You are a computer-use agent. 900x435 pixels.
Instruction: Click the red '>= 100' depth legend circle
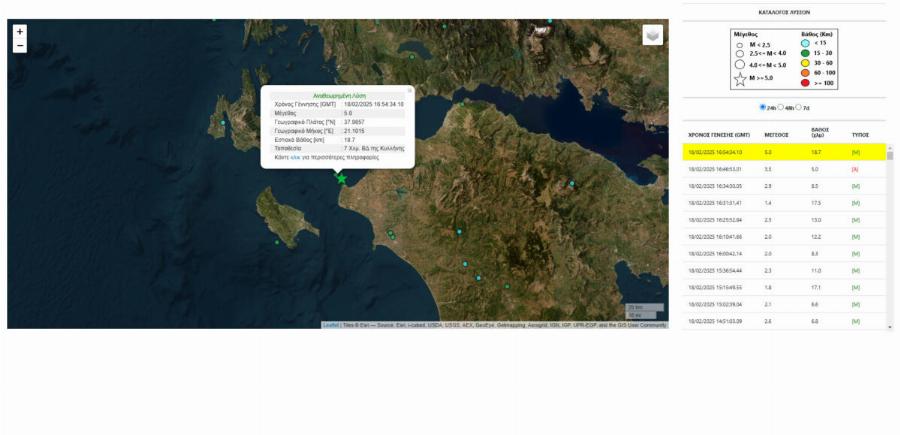[x=805, y=83]
